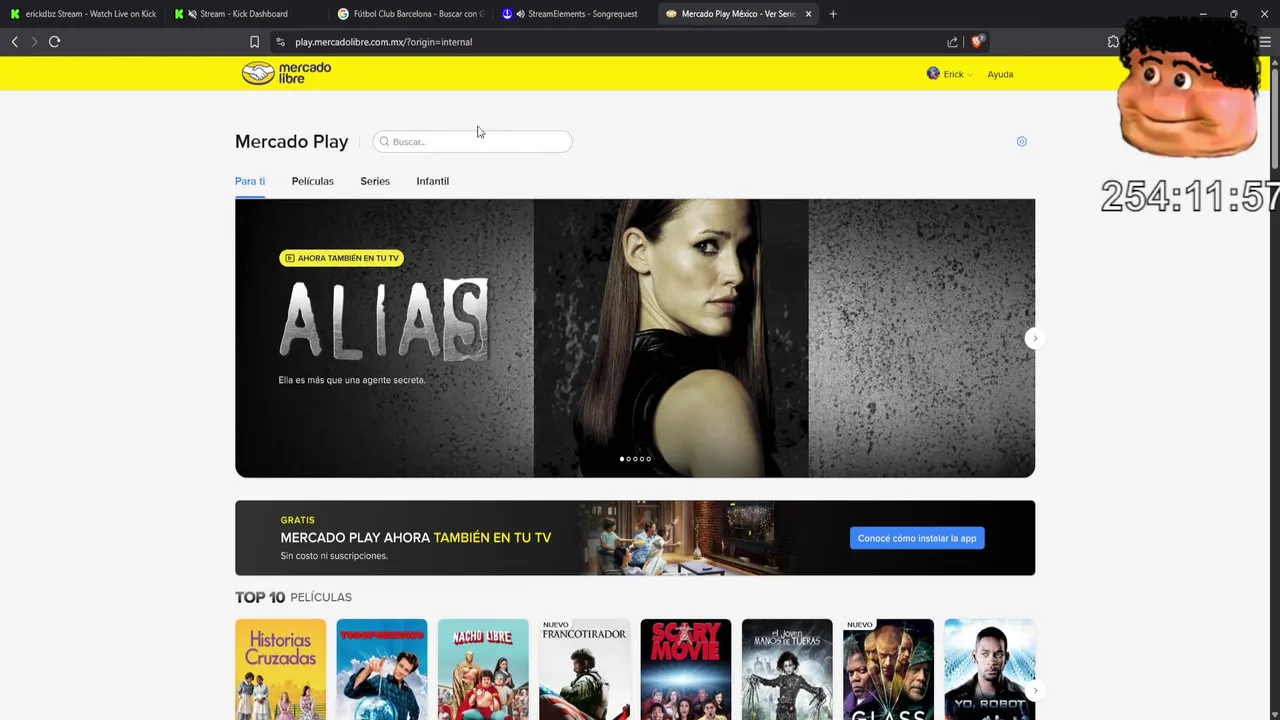Open the Series tab
Screen dimensions: 1280x720
[375, 181]
